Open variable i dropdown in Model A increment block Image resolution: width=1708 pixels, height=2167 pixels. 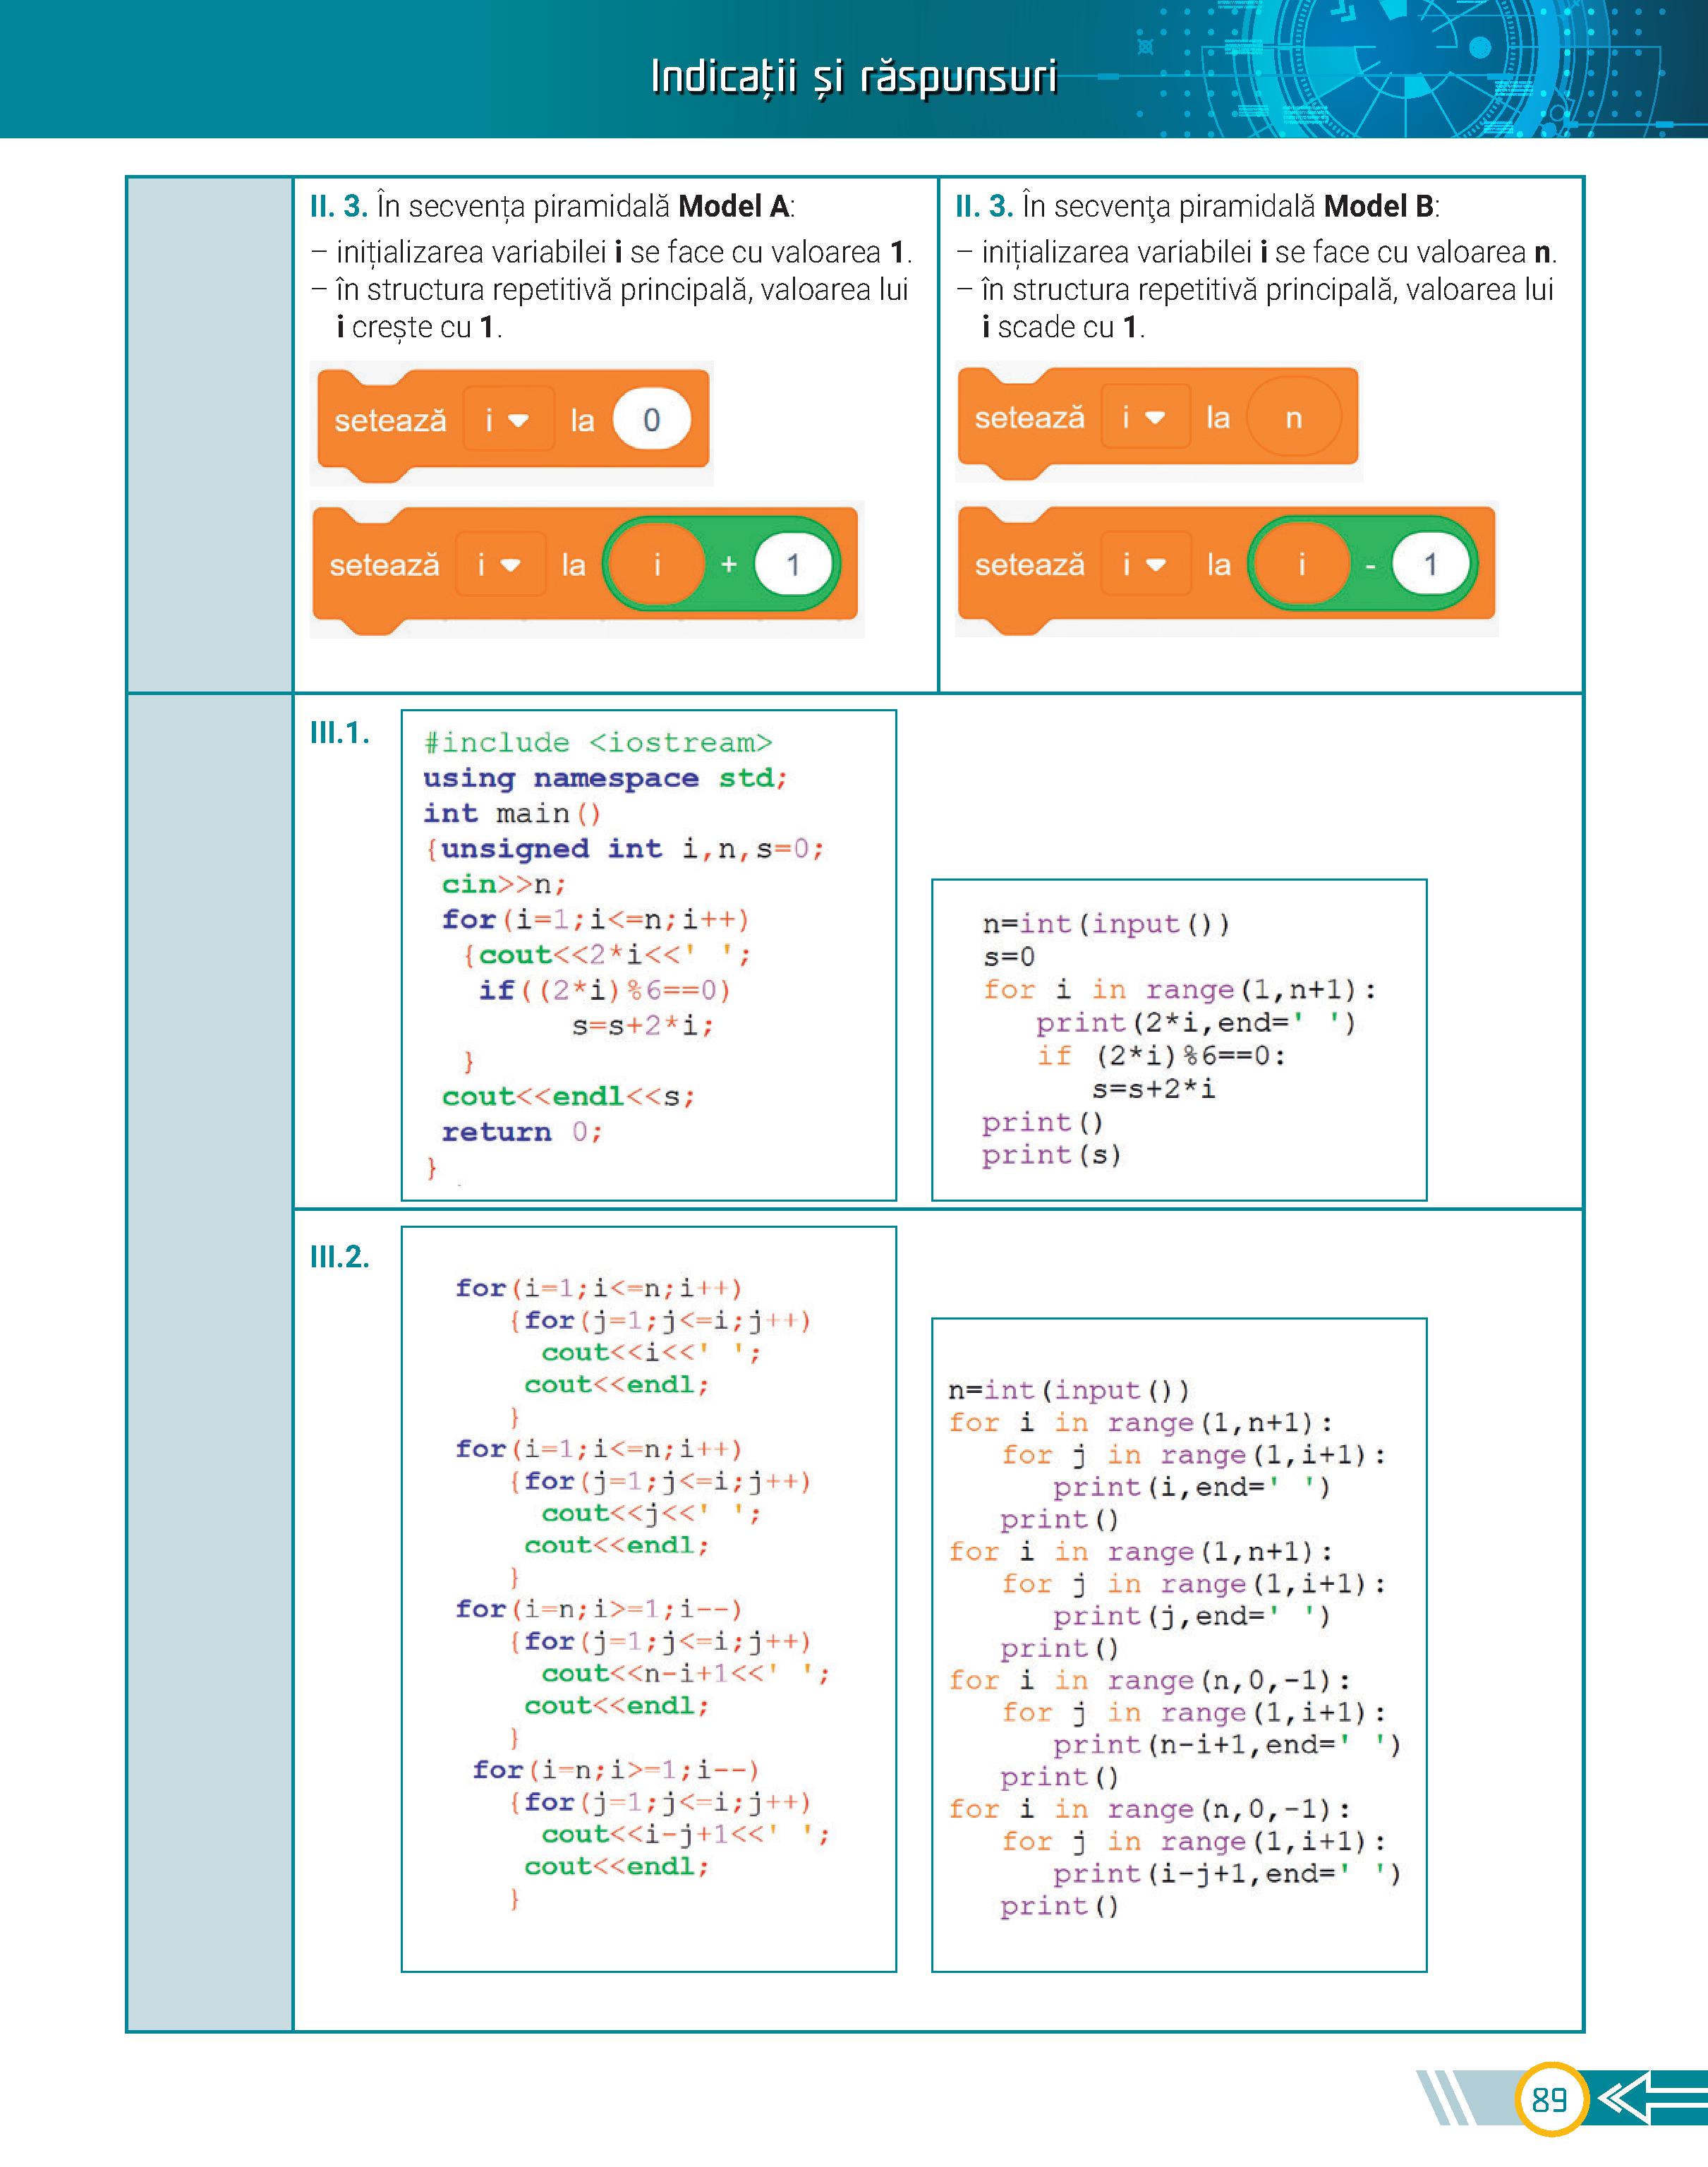point(500,565)
